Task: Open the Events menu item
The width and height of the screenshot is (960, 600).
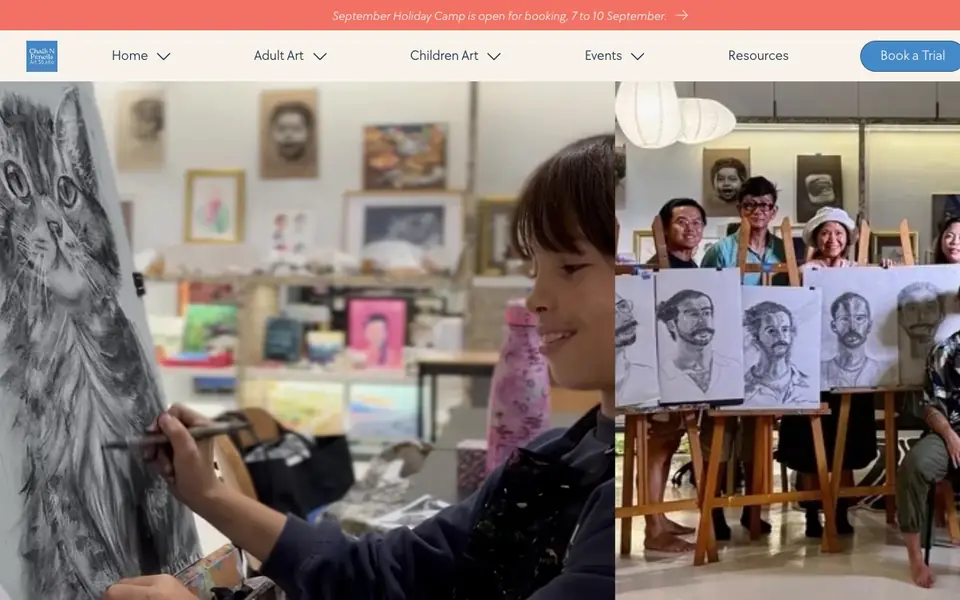Action: click(603, 56)
